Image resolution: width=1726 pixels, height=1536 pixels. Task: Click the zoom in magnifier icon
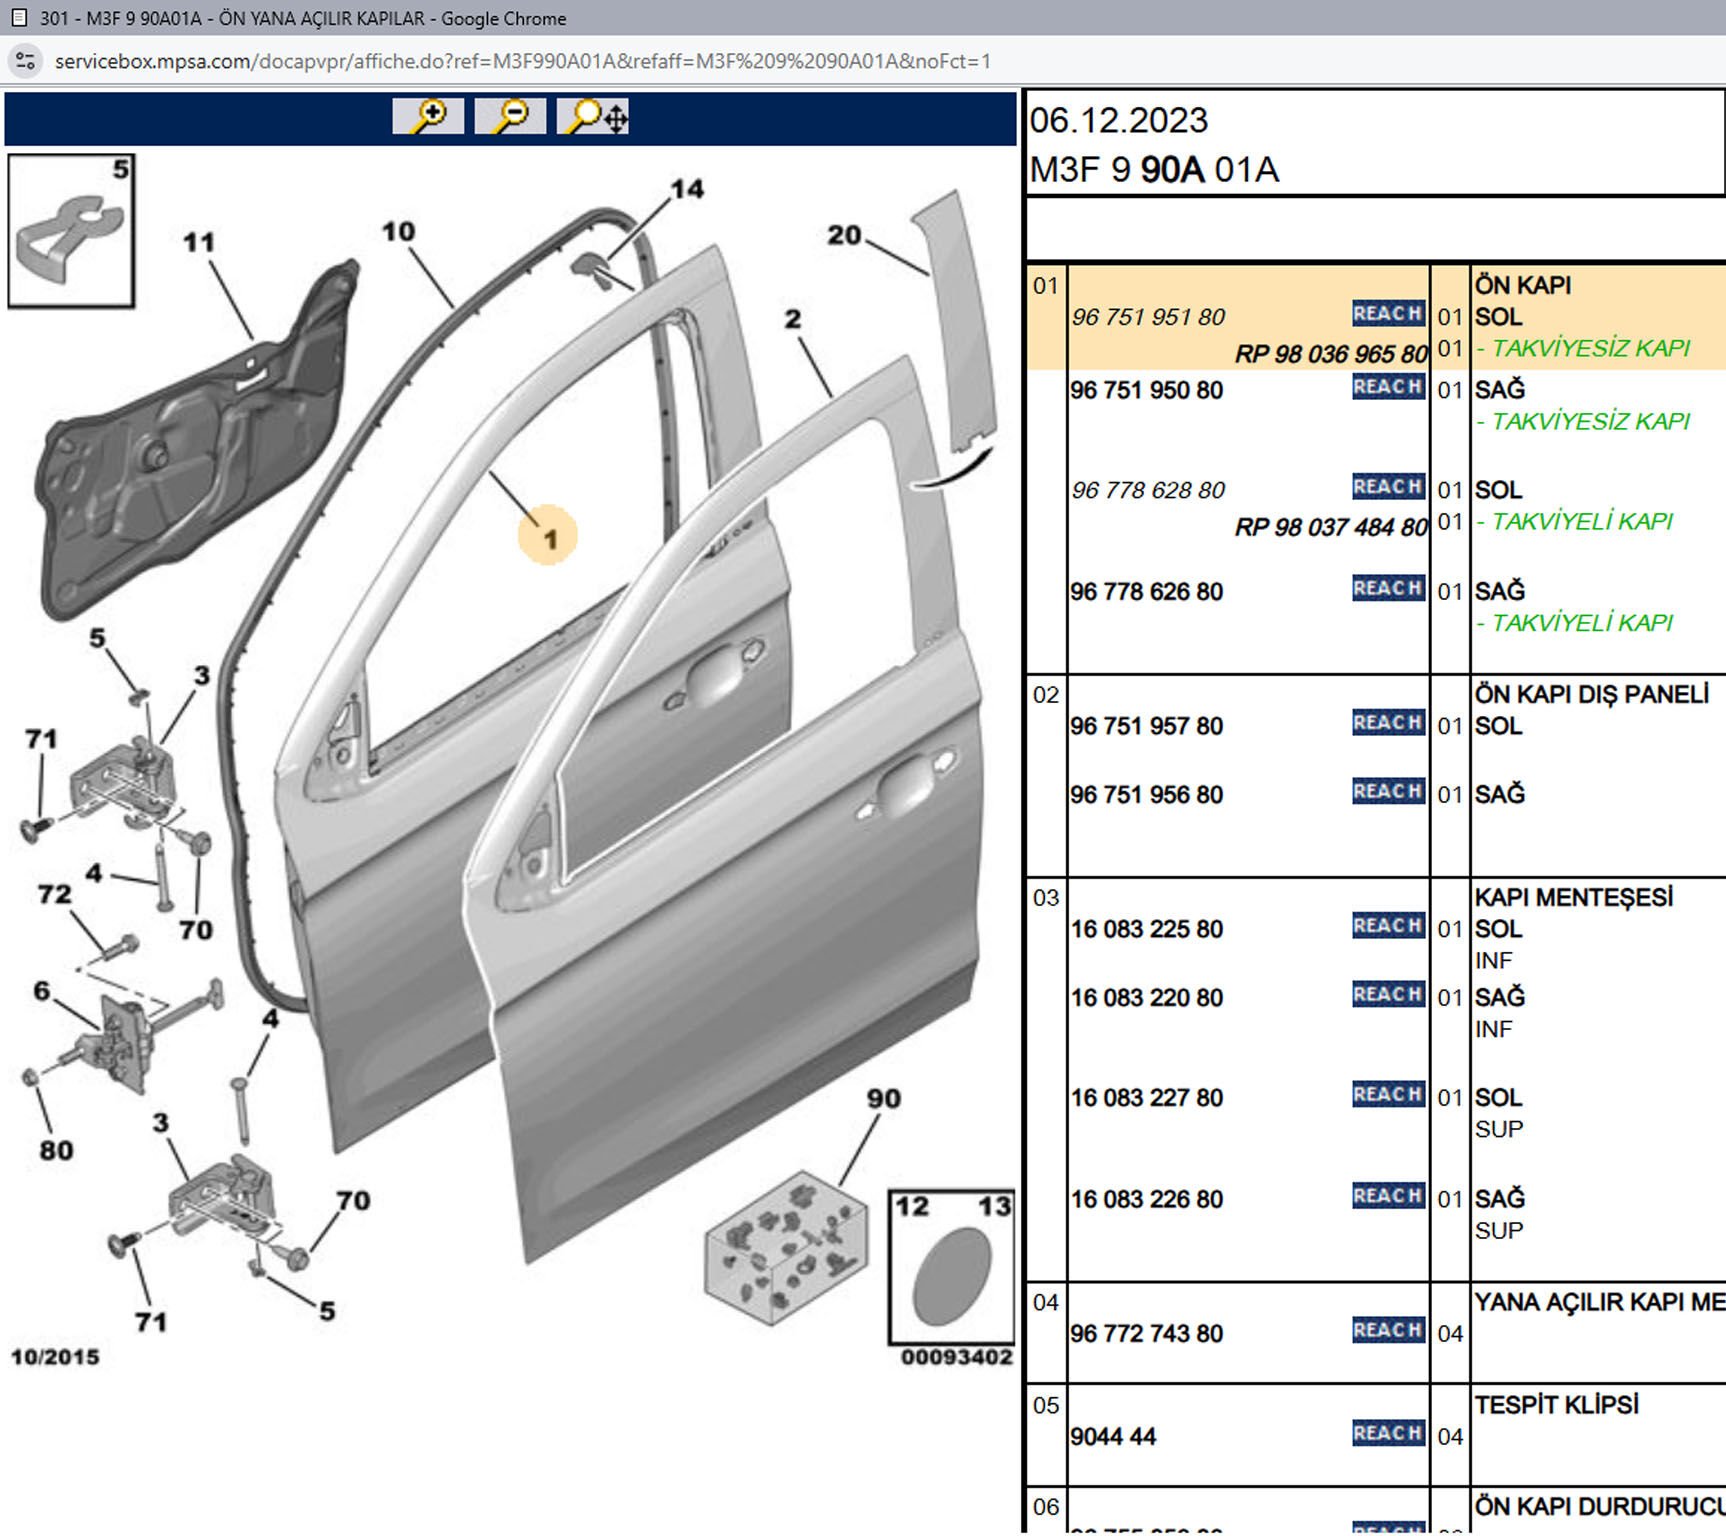[x=428, y=116]
